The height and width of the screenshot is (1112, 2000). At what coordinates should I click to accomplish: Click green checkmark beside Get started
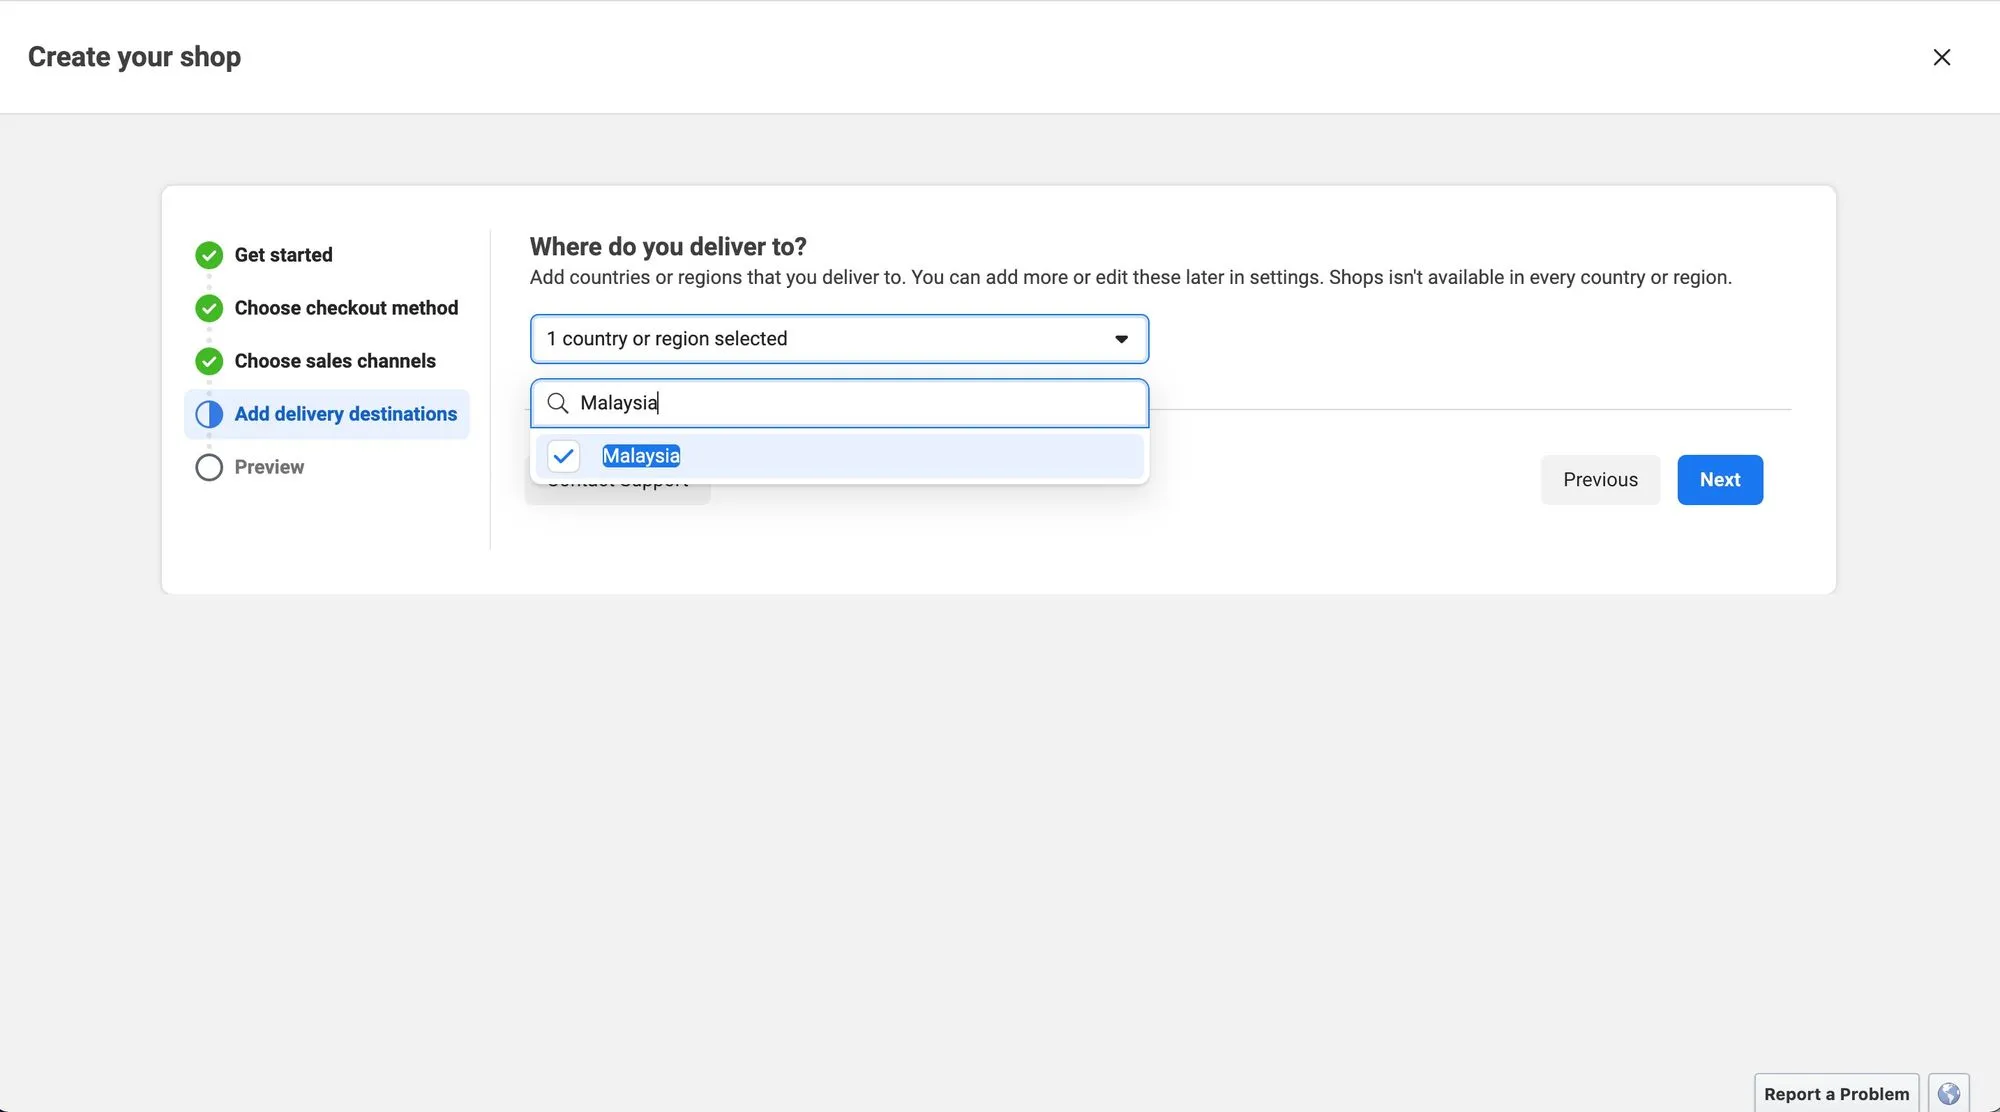209,255
